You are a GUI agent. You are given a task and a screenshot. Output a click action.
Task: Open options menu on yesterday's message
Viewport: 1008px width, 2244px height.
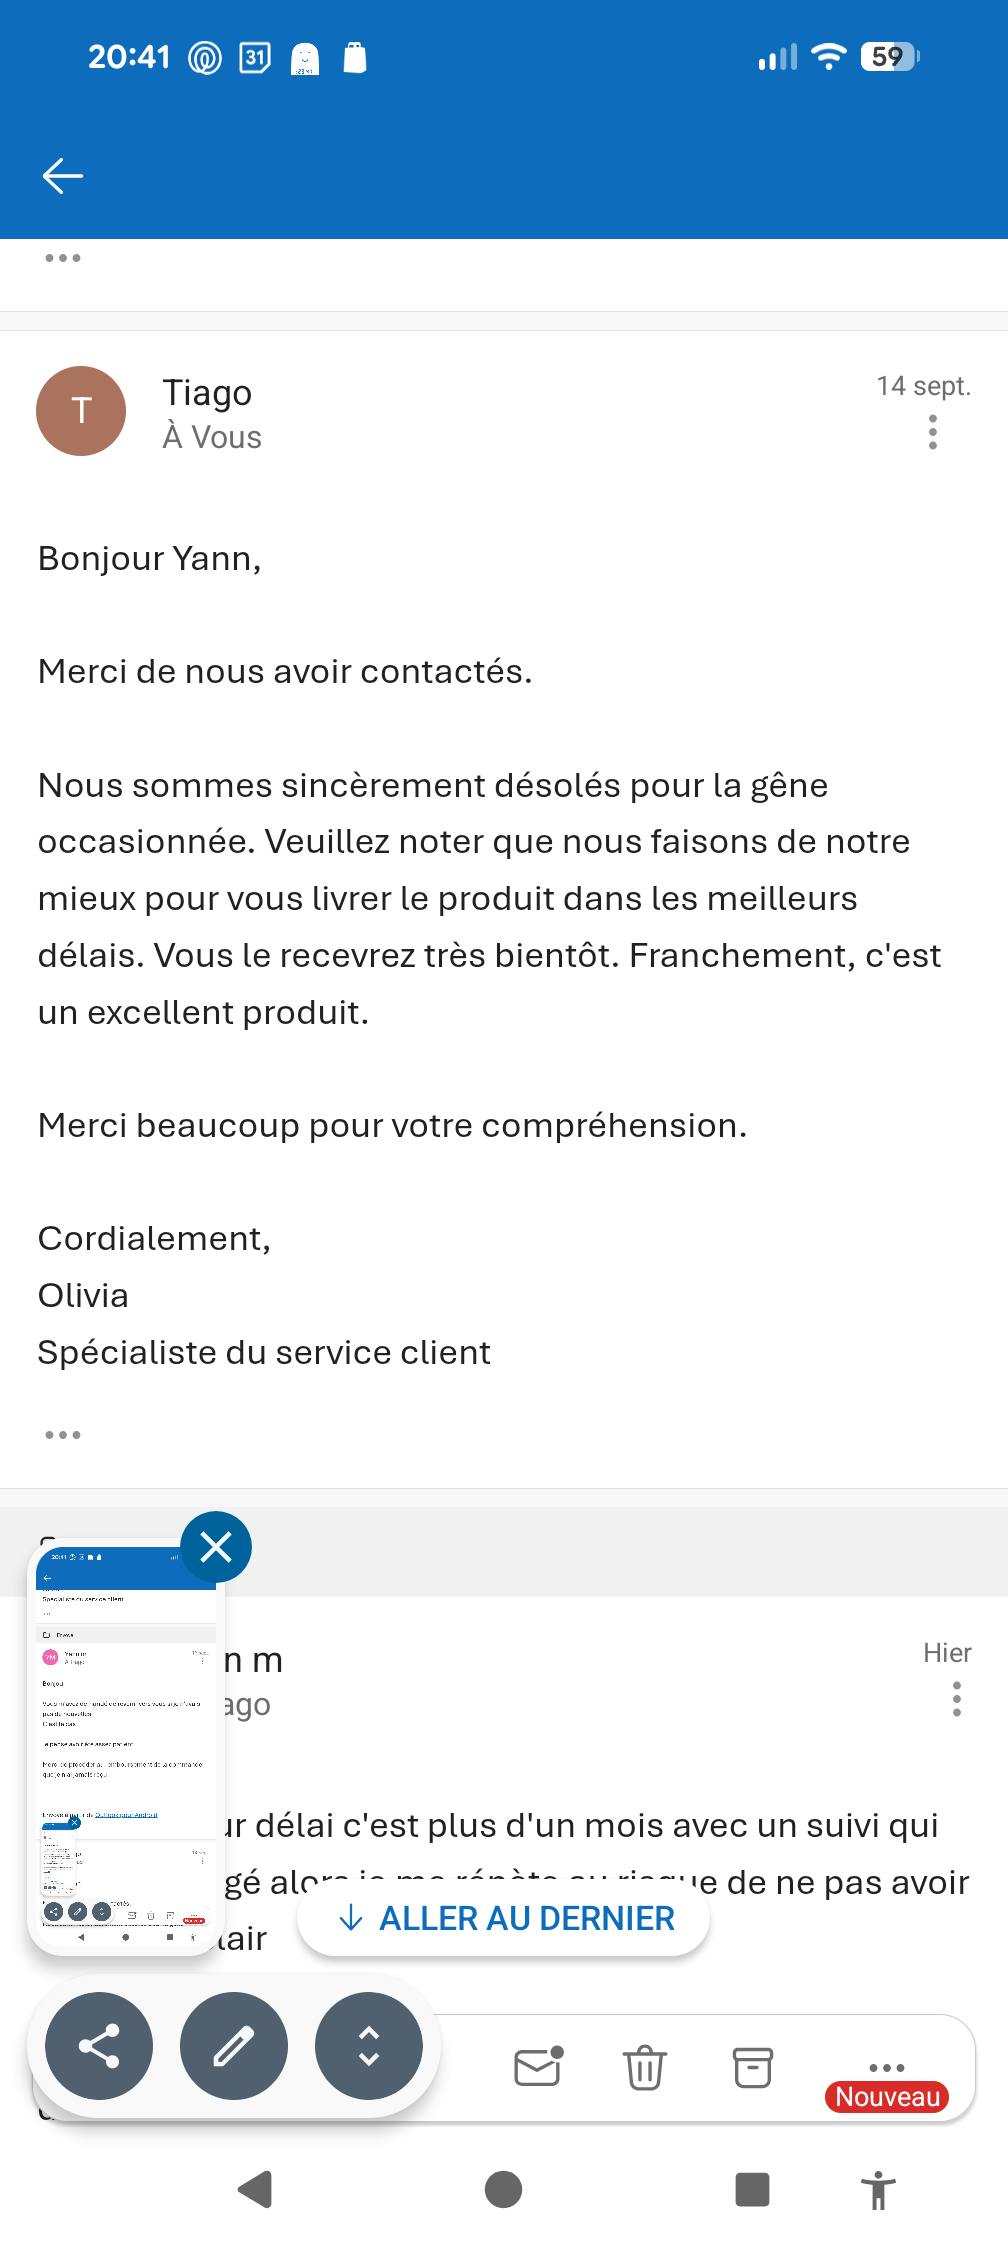point(956,1699)
